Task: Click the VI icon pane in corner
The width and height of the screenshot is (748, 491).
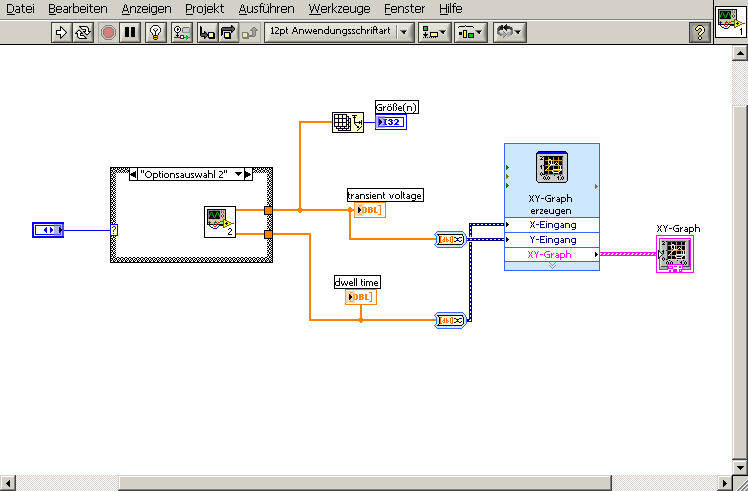Action: tap(731, 22)
